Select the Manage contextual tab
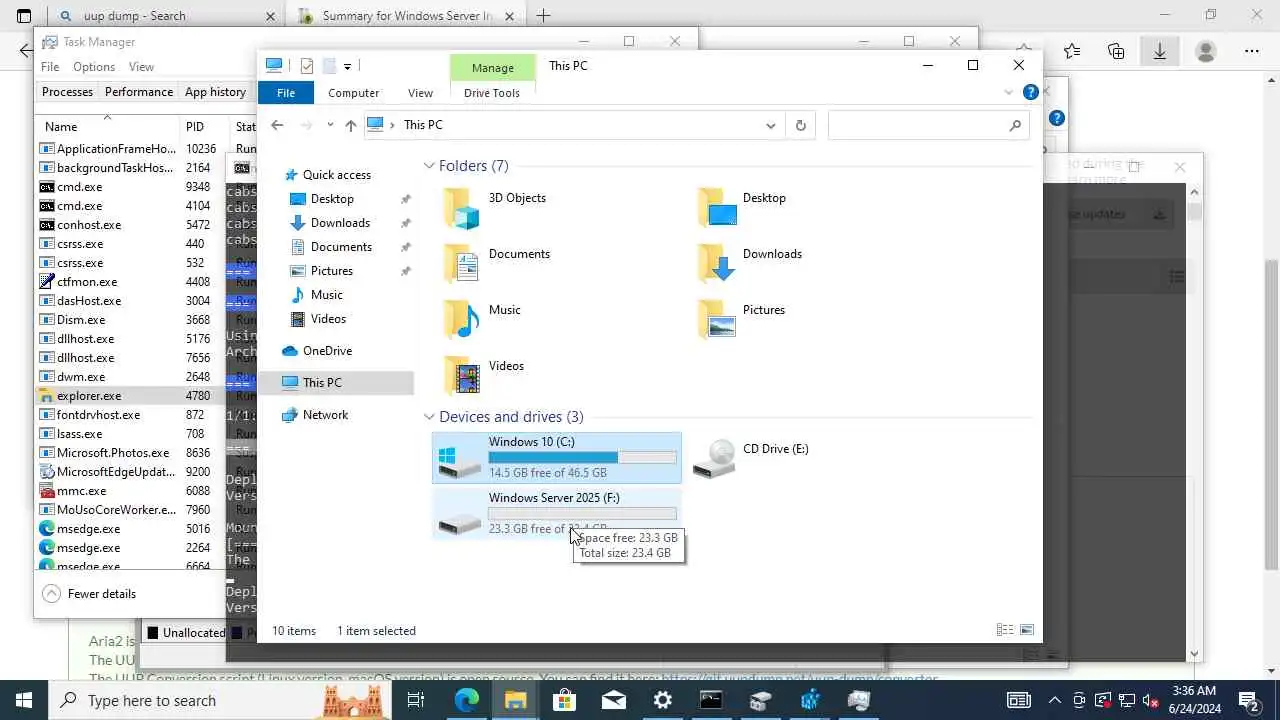This screenshot has height=720, width=1280. pos(492,67)
